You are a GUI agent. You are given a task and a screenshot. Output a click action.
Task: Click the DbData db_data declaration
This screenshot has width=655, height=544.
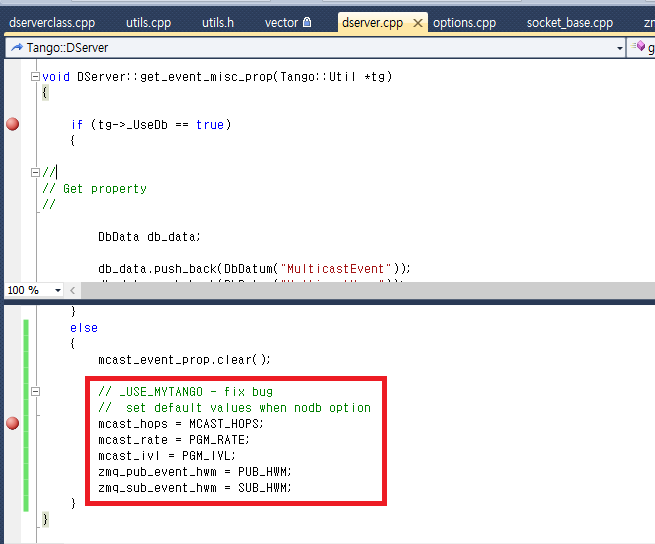pyautogui.click(x=149, y=237)
